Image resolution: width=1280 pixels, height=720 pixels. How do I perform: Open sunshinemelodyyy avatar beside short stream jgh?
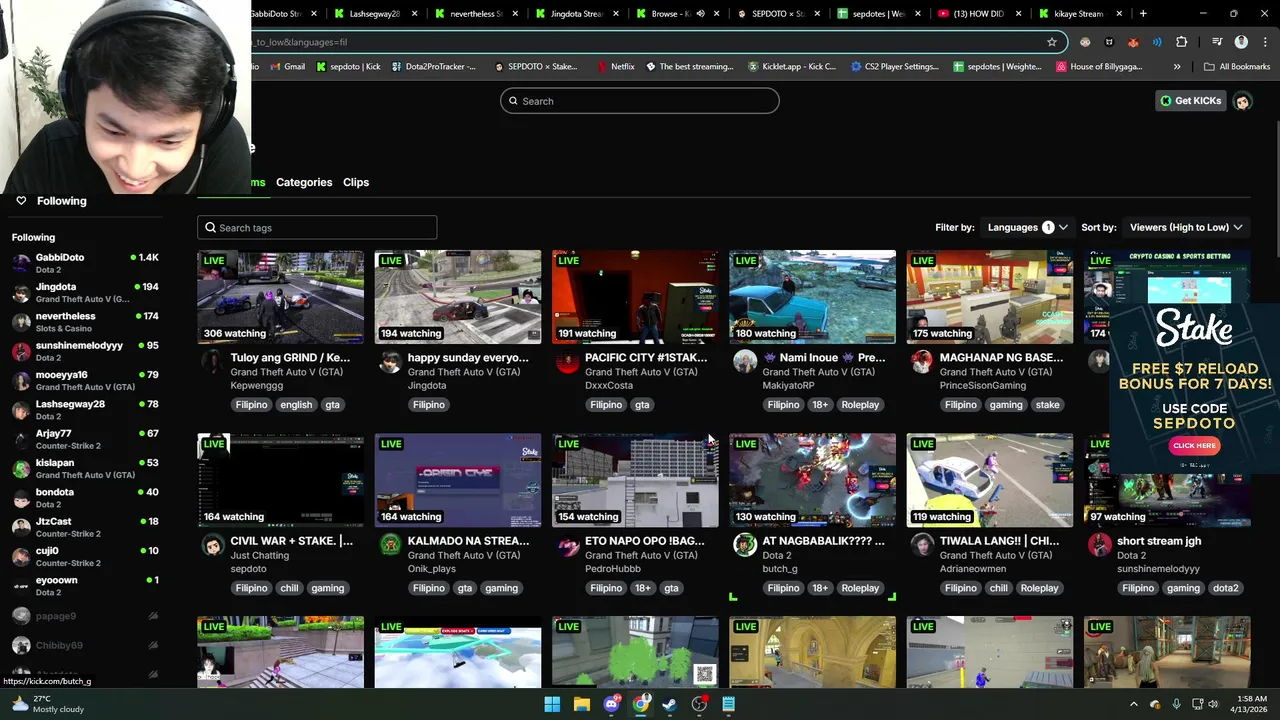click(1099, 545)
